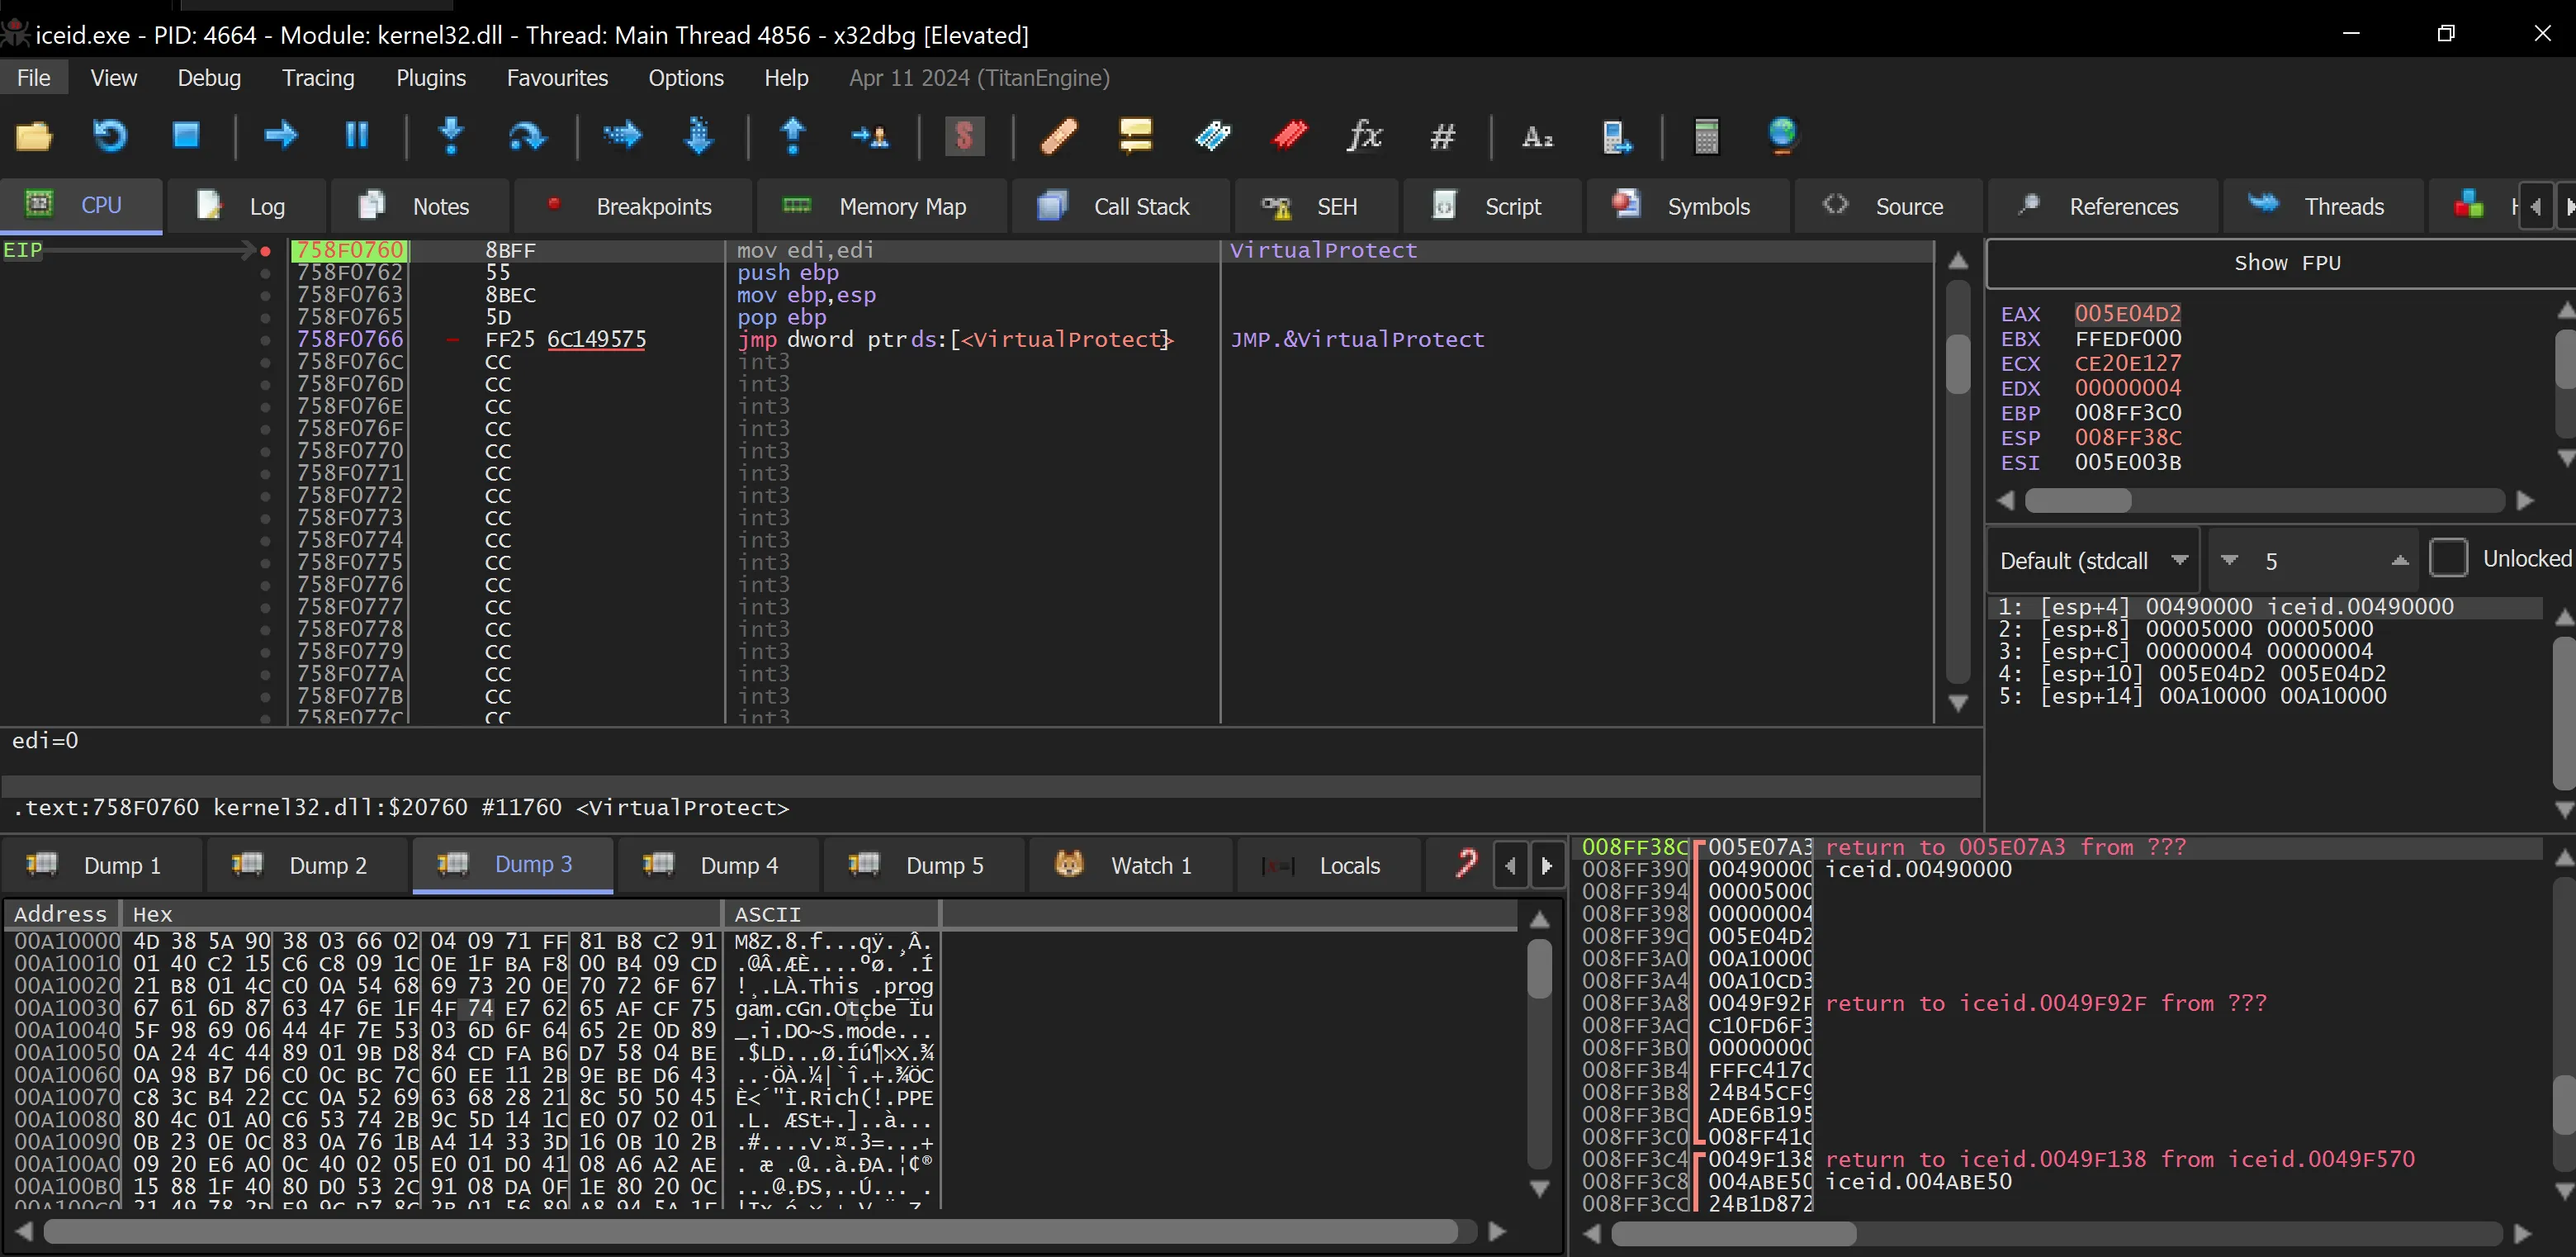Viewport: 2576px width, 1257px height.
Task: Open the Favourites menu
Action: click(x=557, y=78)
